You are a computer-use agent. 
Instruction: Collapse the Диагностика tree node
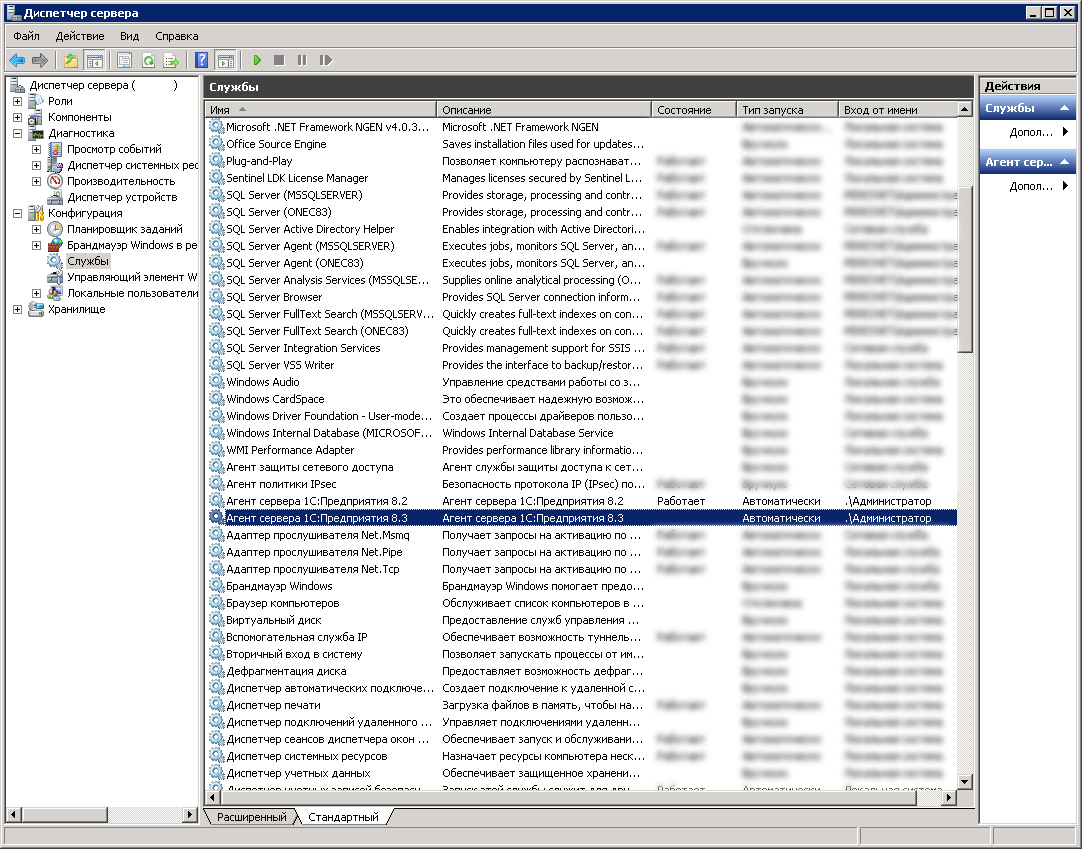pyautogui.click(x=17, y=133)
